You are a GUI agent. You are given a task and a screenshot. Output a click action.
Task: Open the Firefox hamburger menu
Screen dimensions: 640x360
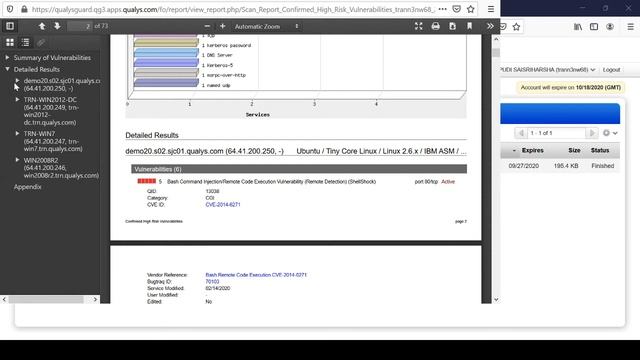(491, 9)
